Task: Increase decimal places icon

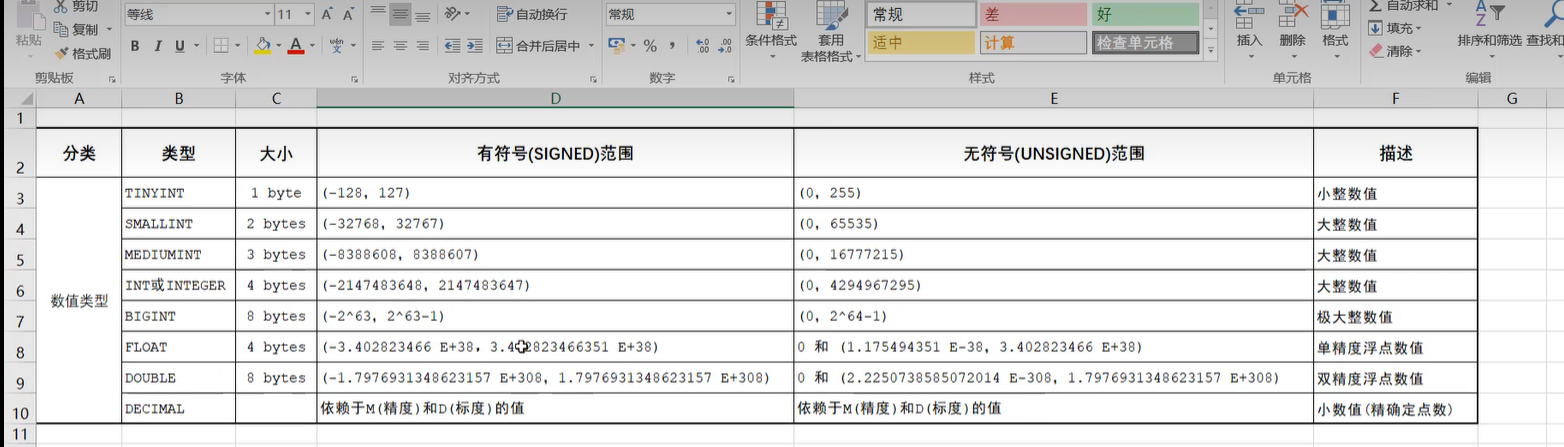Action: 701,46
